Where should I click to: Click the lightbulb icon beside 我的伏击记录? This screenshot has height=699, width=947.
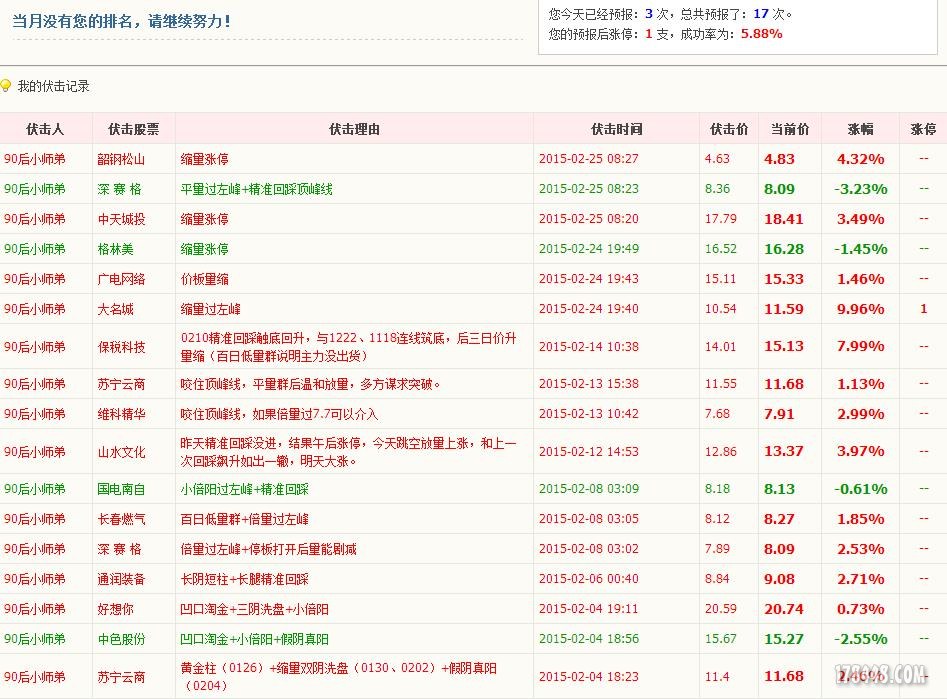pyautogui.click(x=5, y=86)
